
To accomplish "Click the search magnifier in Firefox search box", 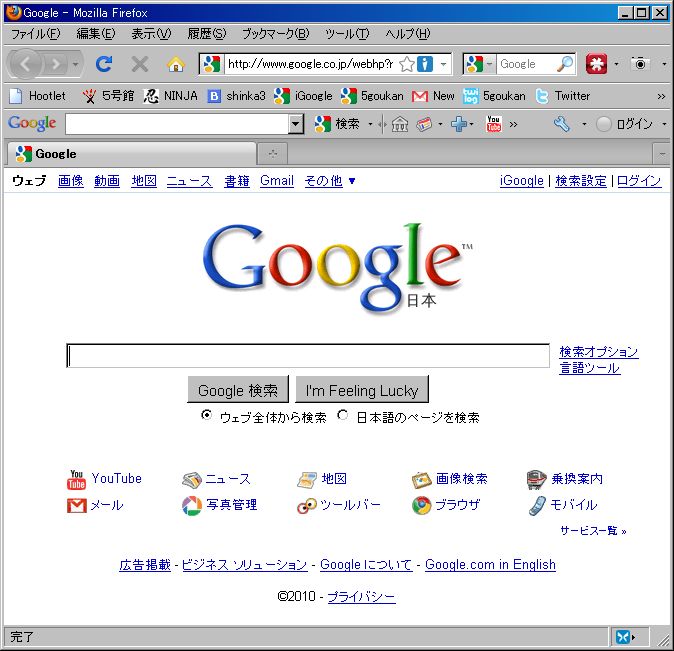I will pos(565,64).
